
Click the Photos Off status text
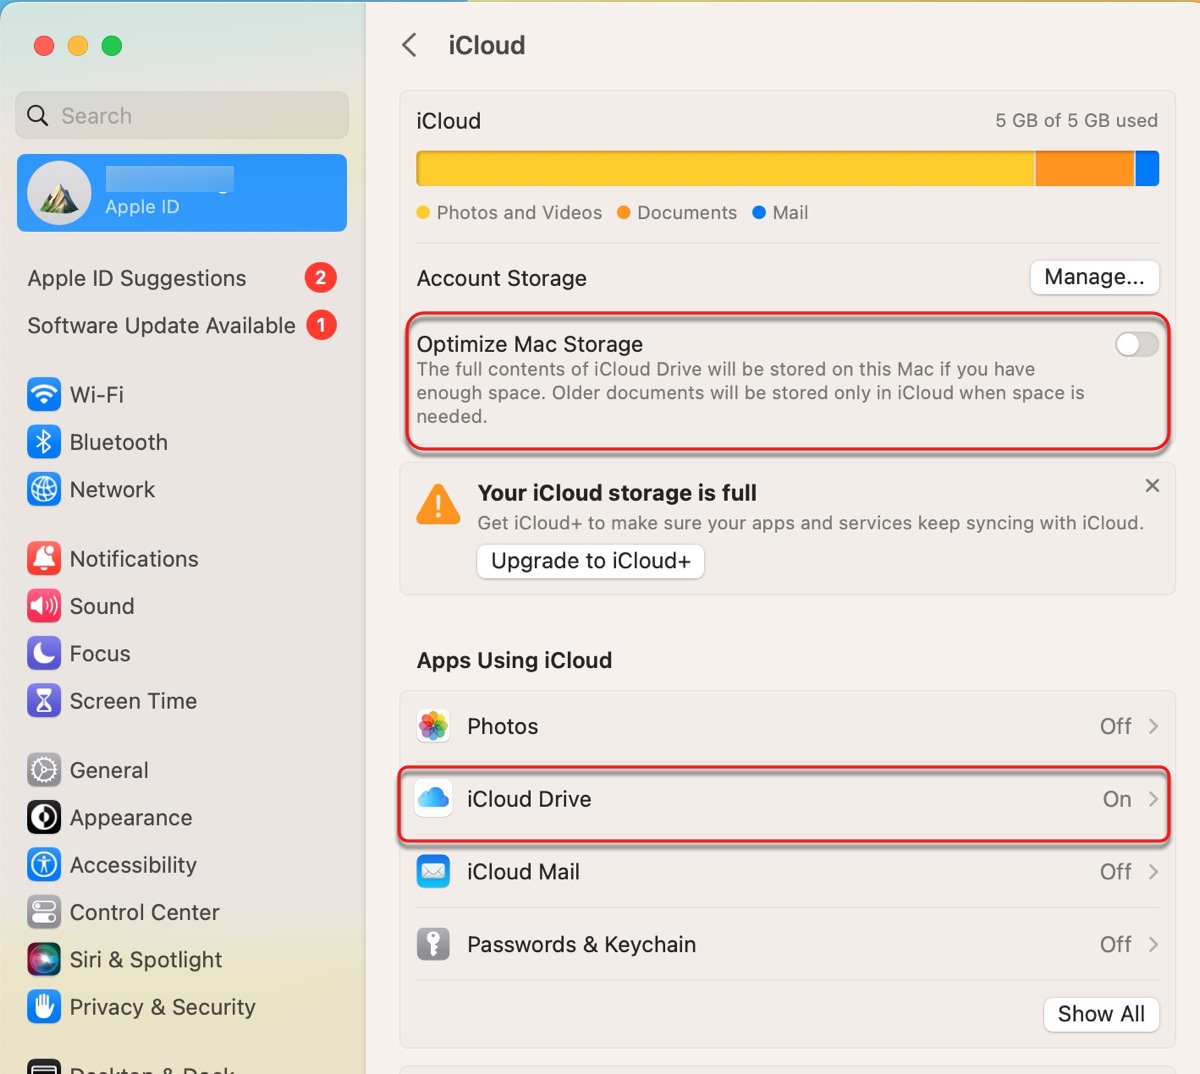pyautogui.click(x=1115, y=726)
